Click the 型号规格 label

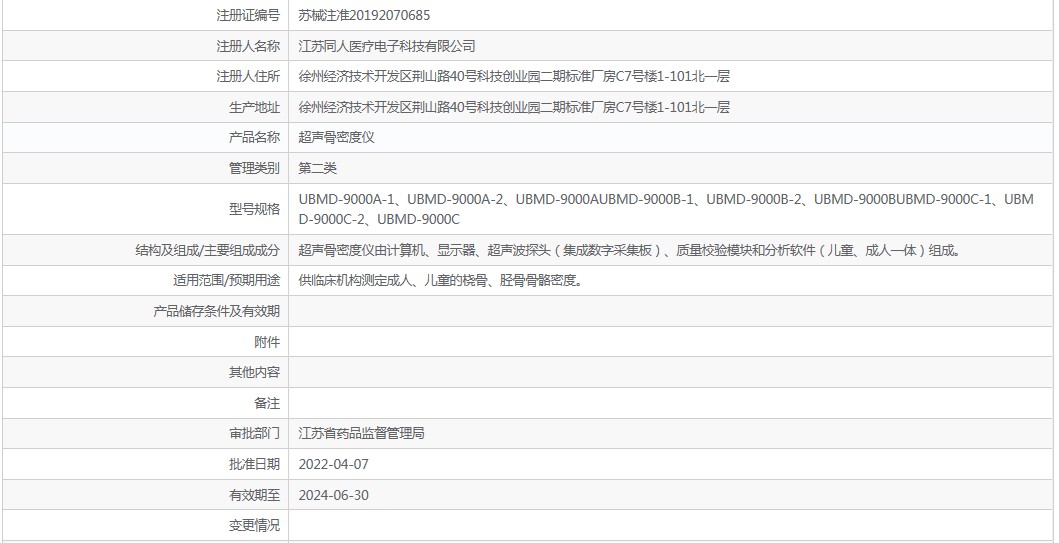click(x=254, y=209)
